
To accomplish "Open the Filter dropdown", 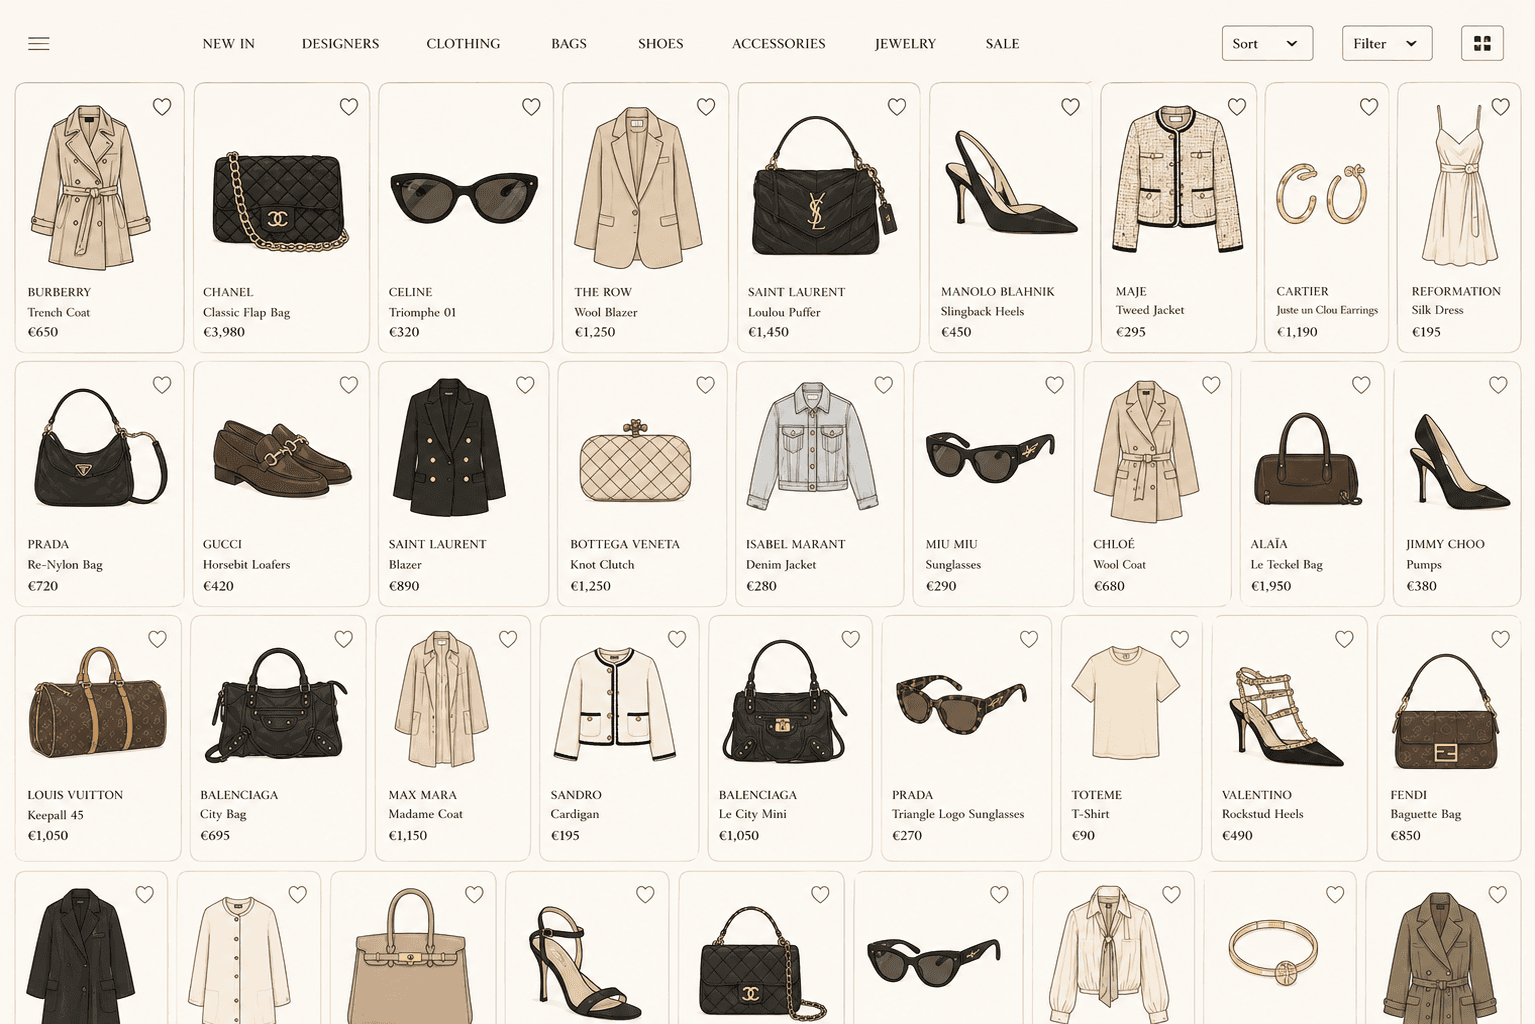I will click(x=1387, y=43).
